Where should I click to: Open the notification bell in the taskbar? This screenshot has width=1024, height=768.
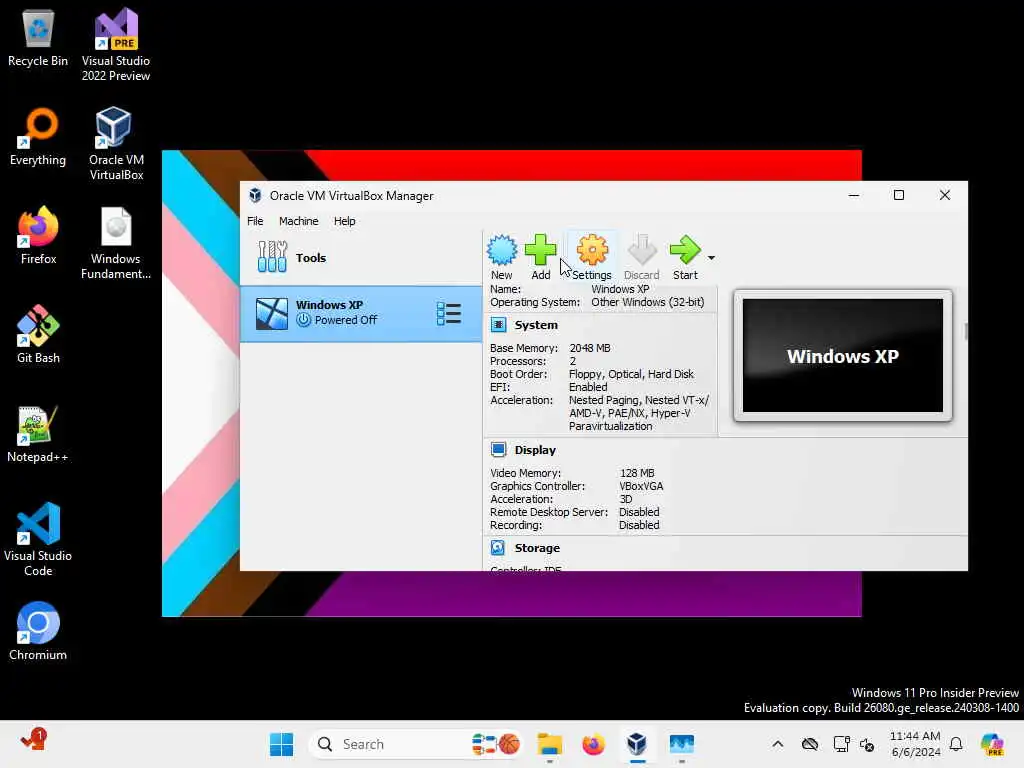[x=955, y=744]
